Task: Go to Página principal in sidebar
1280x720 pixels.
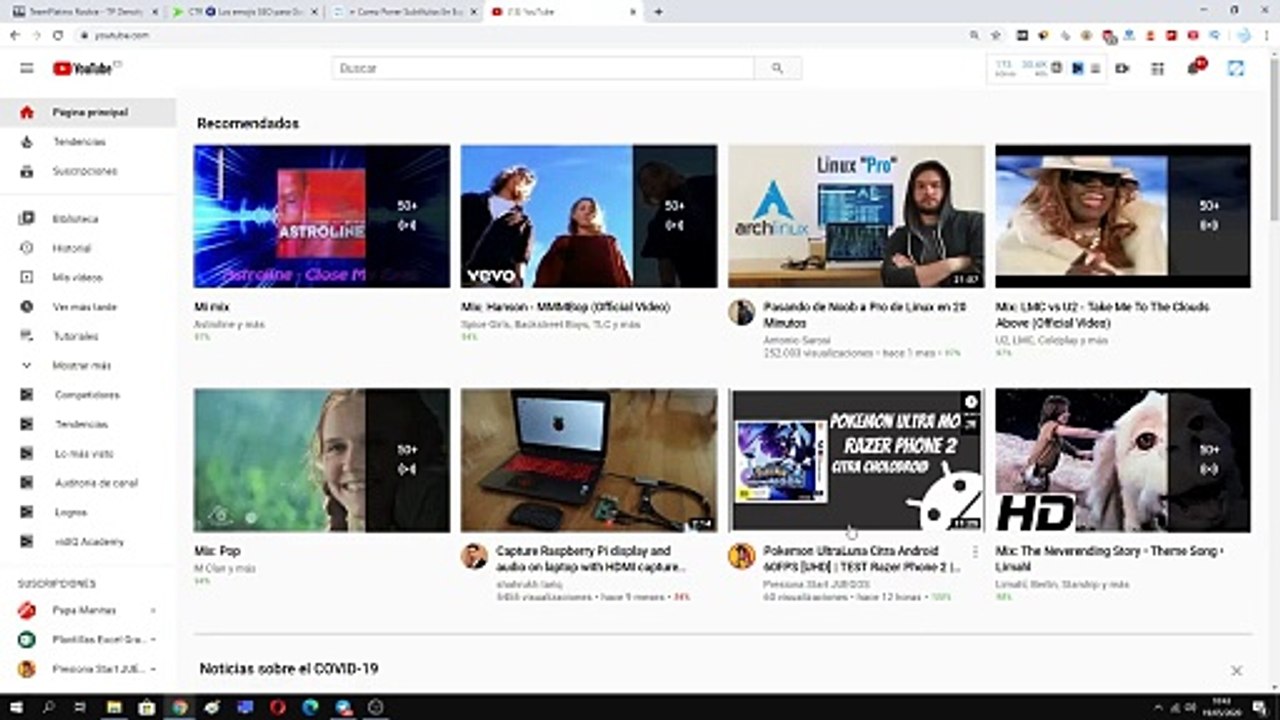Action: 88,112
